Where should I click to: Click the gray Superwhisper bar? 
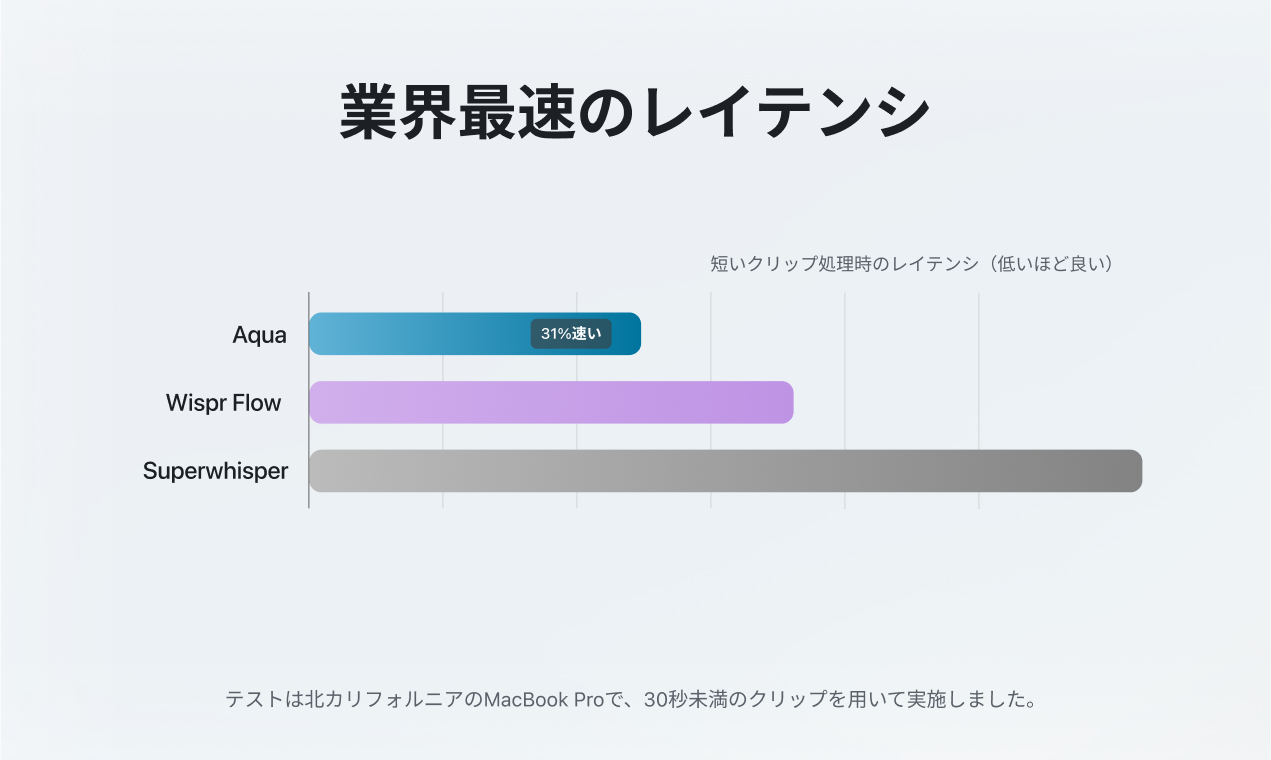(x=725, y=470)
